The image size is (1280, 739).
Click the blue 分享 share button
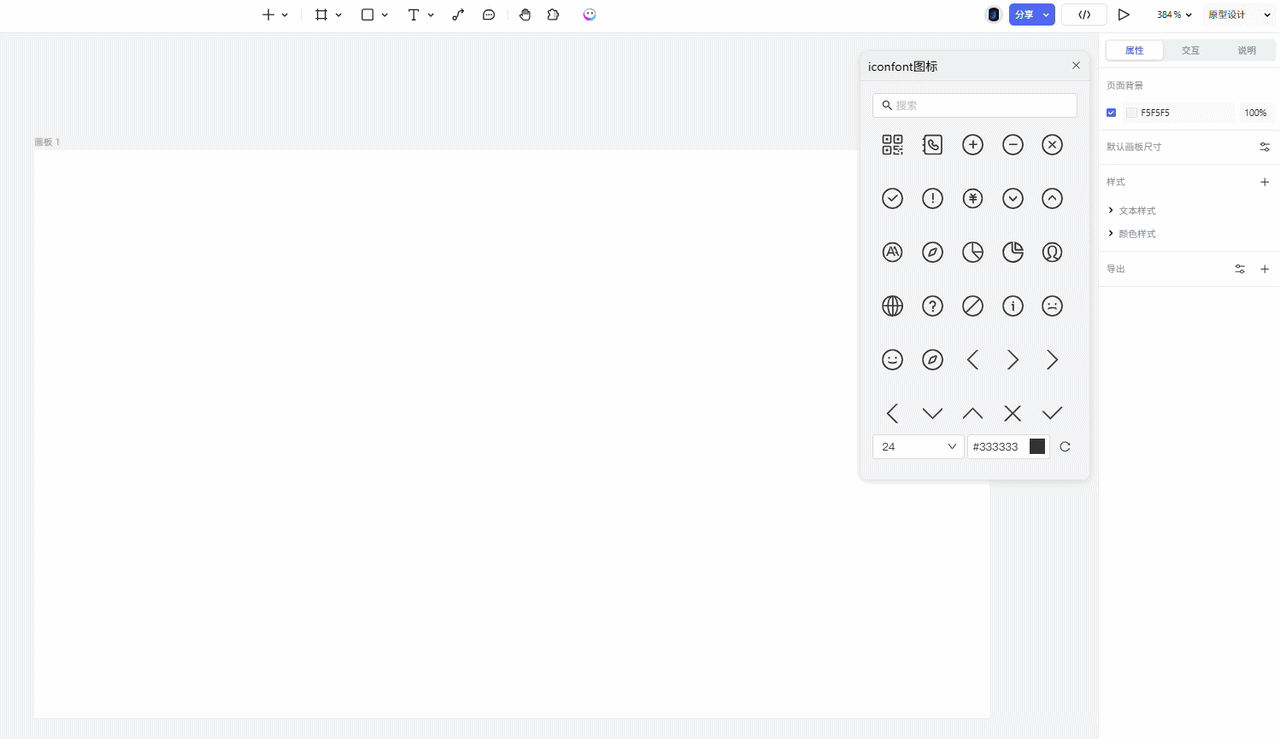click(x=1024, y=15)
